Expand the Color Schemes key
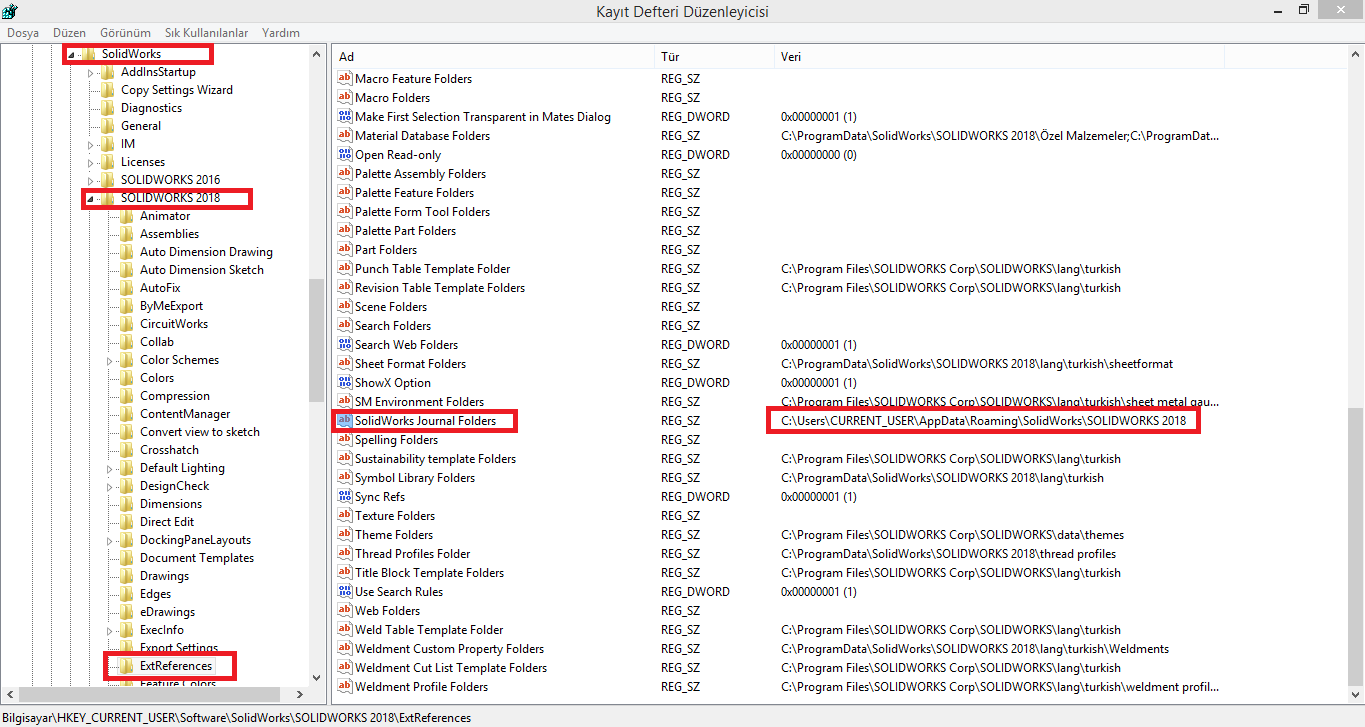 click(x=110, y=360)
